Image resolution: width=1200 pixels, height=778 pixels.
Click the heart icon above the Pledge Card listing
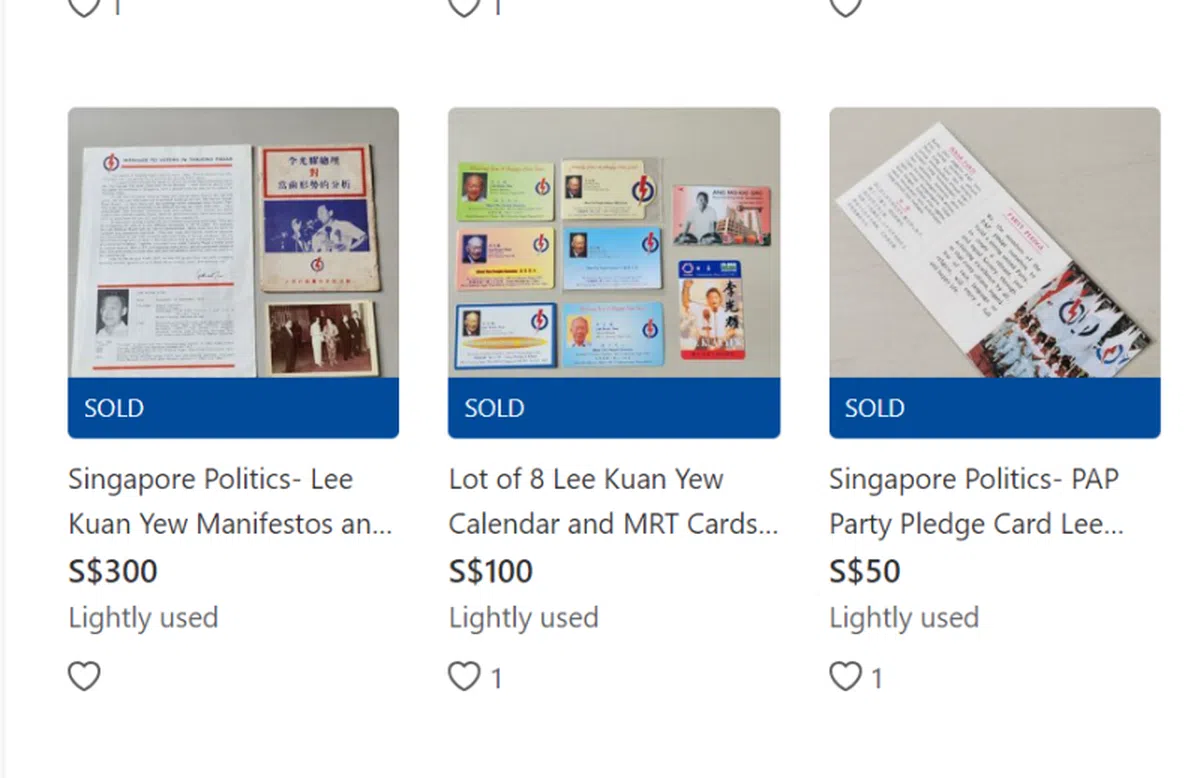(844, 8)
